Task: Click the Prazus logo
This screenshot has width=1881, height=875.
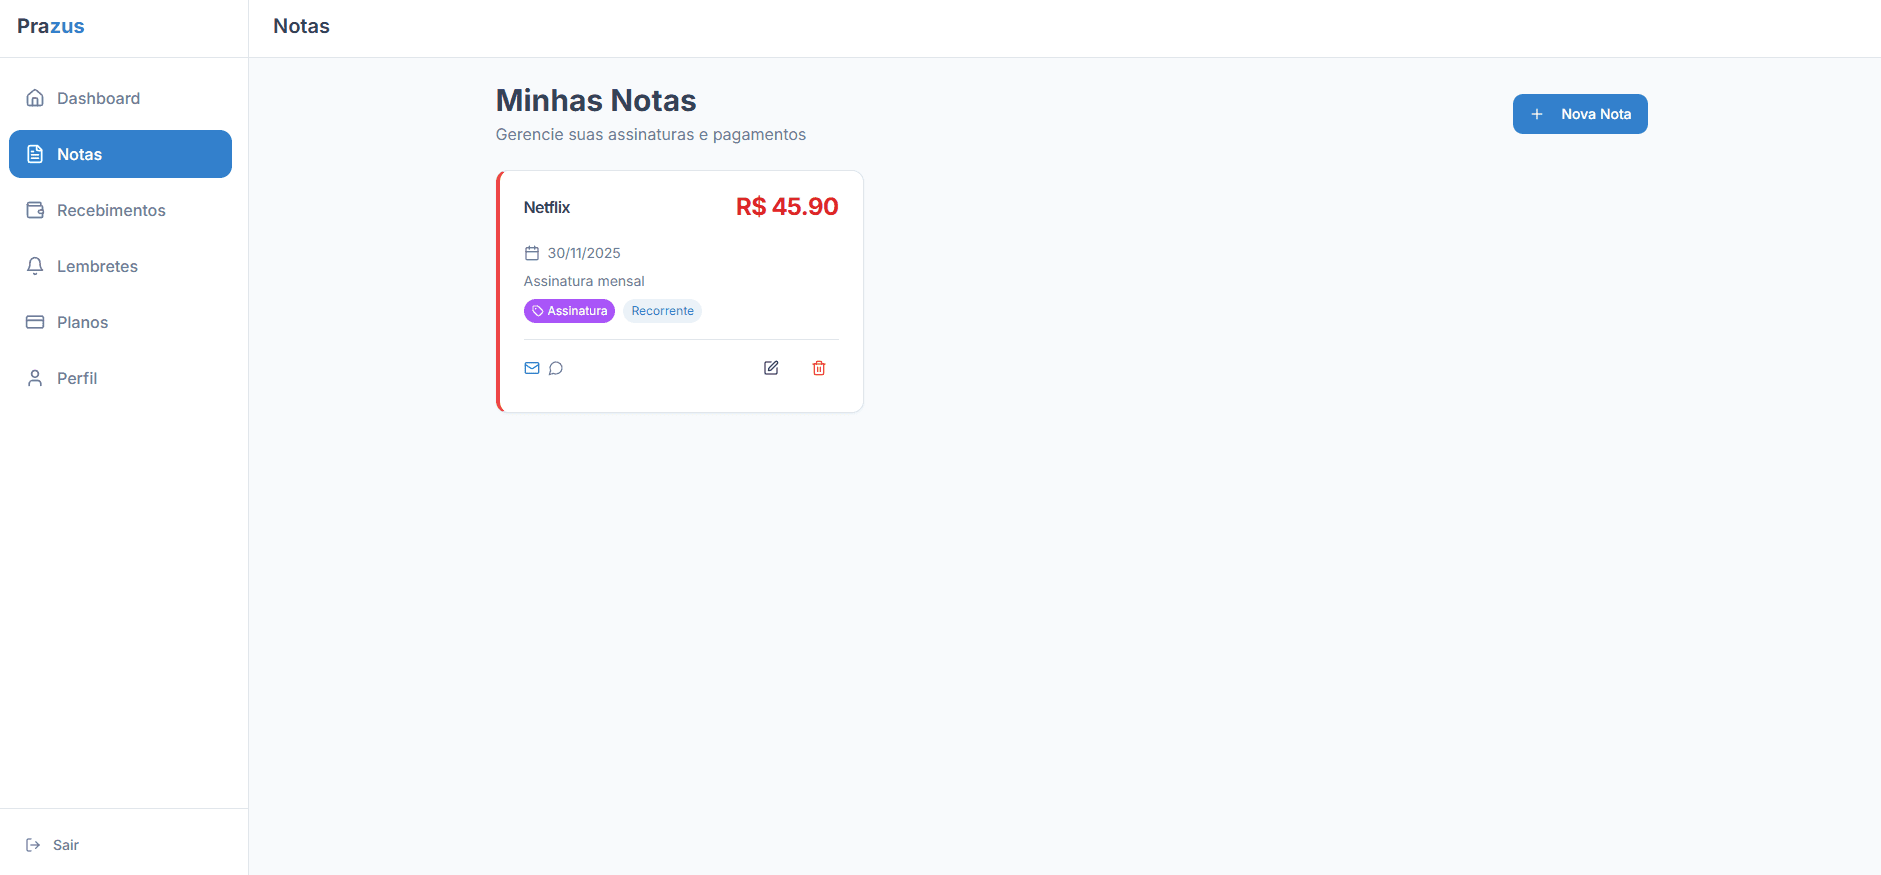Action: 51,26
